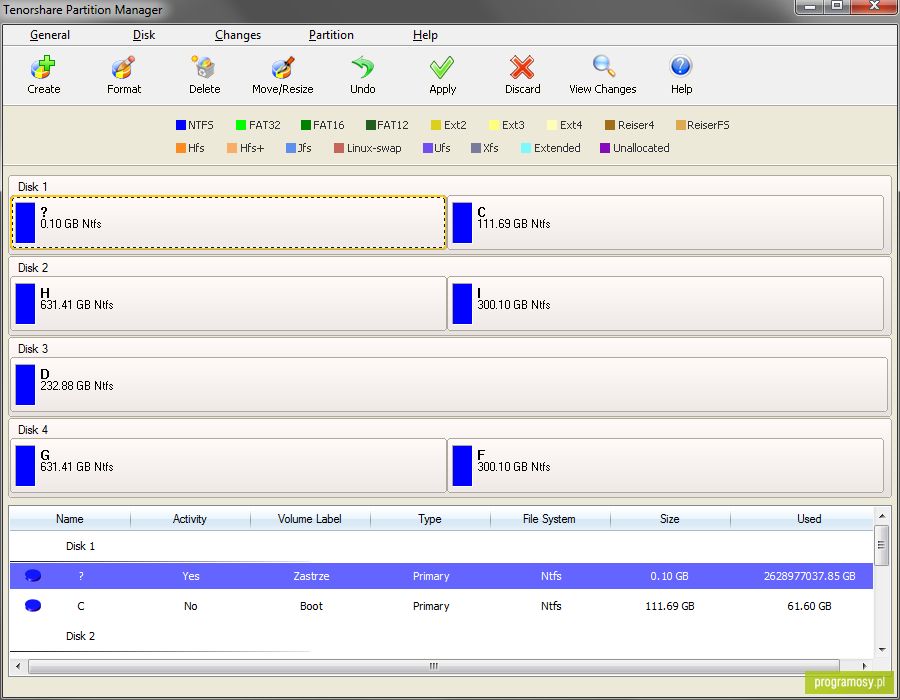Image resolution: width=900 pixels, height=700 pixels.
Task: Sort by the Size column header
Action: [670, 519]
